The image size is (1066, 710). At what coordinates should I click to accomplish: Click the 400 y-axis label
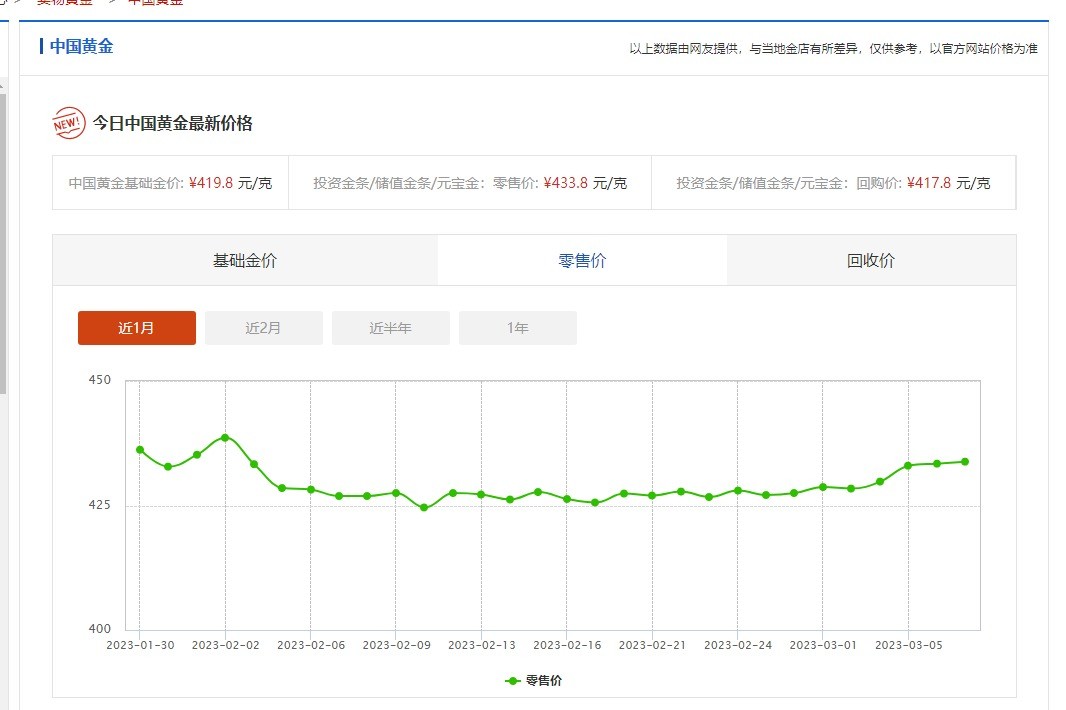coord(99,629)
